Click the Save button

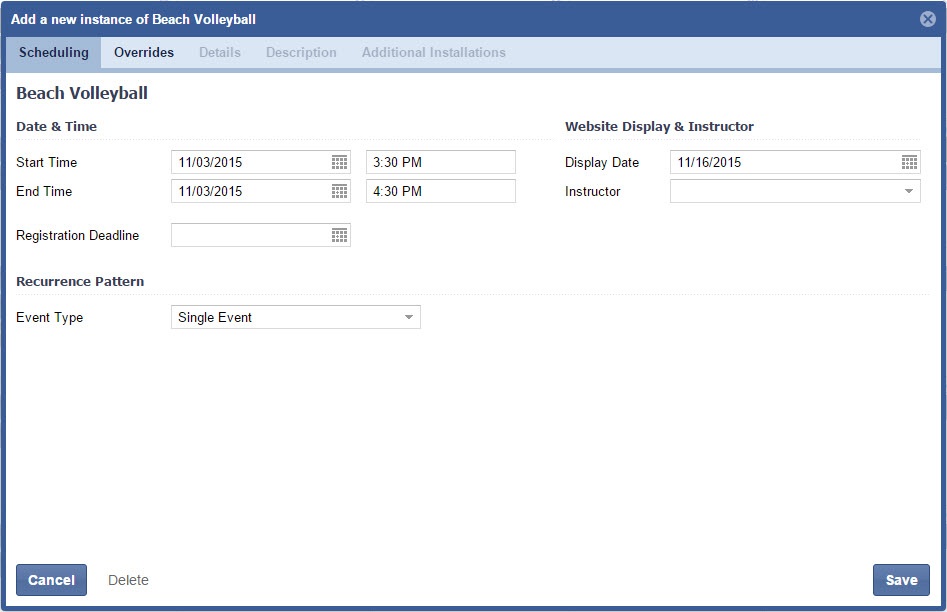(901, 580)
